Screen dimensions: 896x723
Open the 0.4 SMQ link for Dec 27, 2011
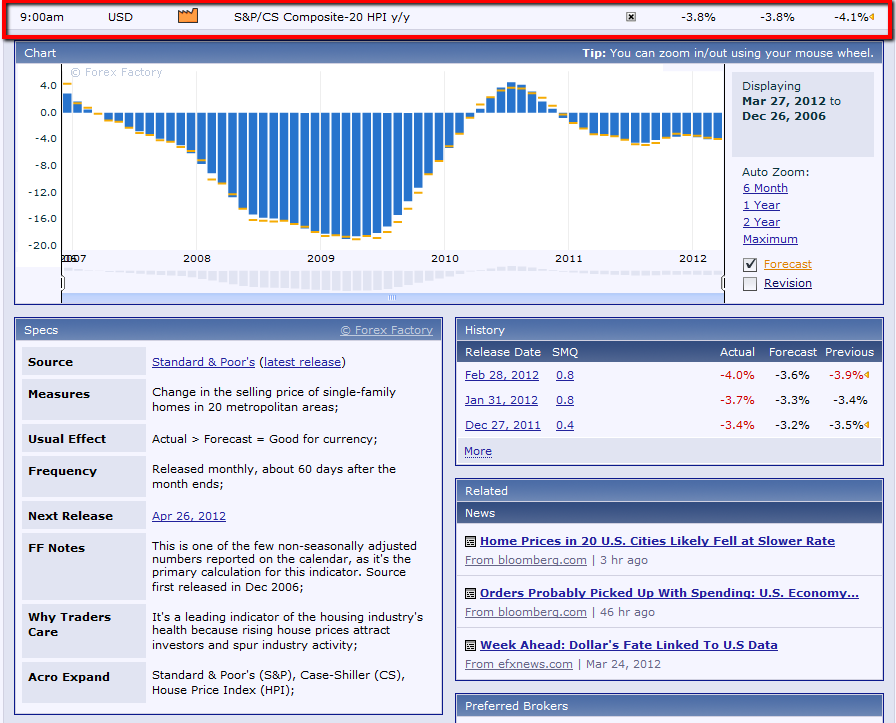[565, 425]
